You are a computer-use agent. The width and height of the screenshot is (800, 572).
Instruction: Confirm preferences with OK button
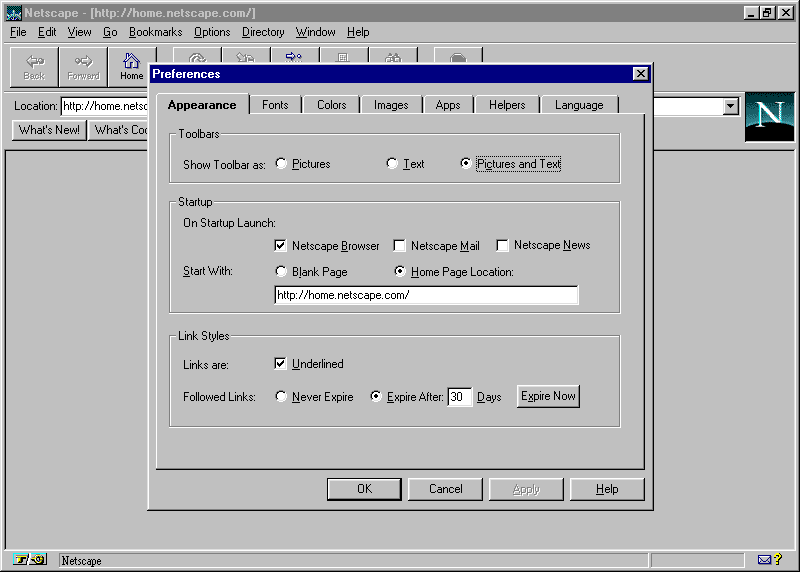(x=364, y=489)
